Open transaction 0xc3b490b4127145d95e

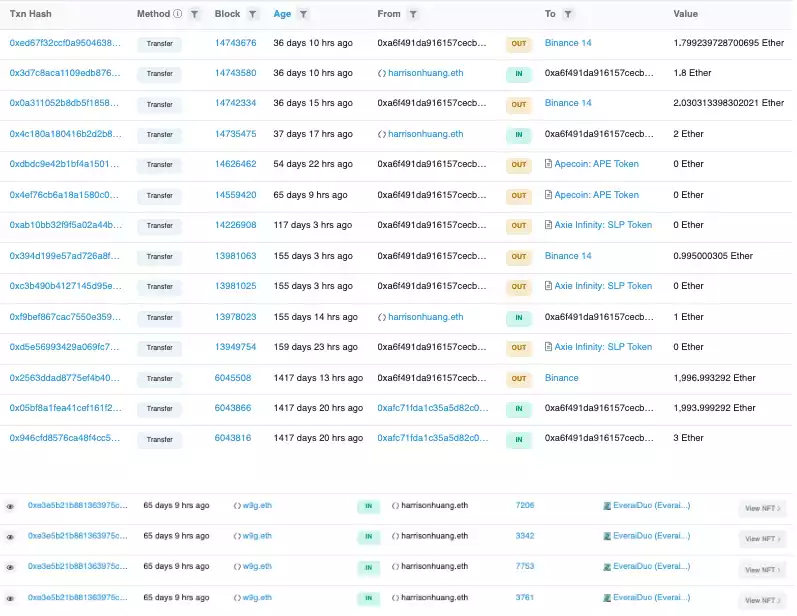pos(66,286)
